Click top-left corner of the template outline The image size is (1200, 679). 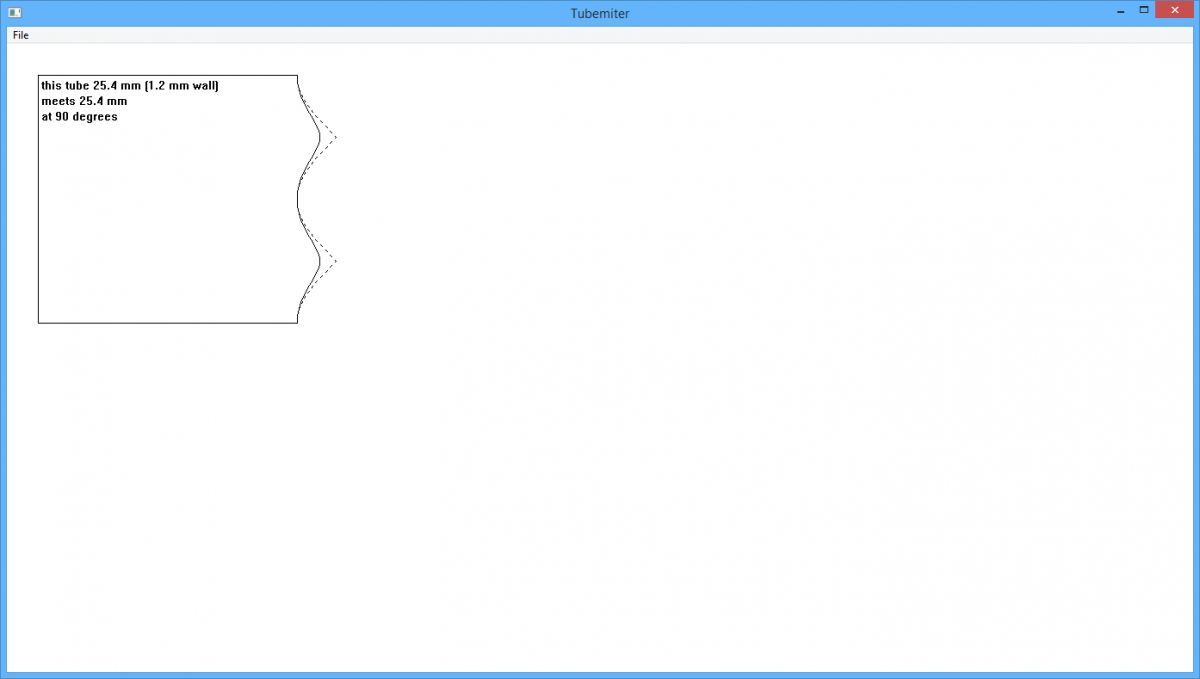click(39, 76)
